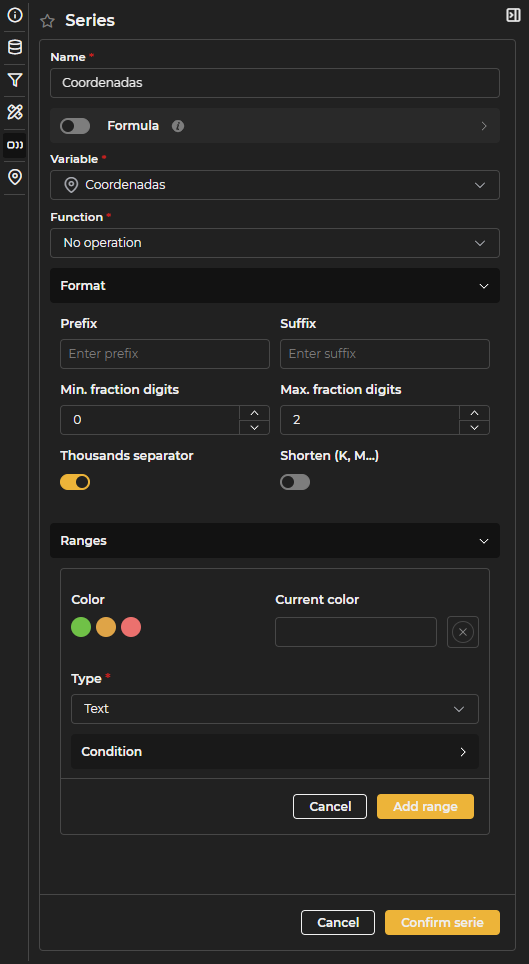Click the Confirm serie button

point(442,922)
